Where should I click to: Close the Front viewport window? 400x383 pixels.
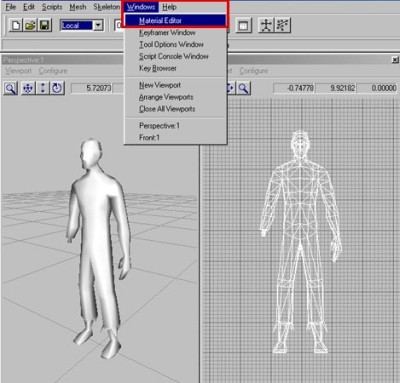coord(395,60)
